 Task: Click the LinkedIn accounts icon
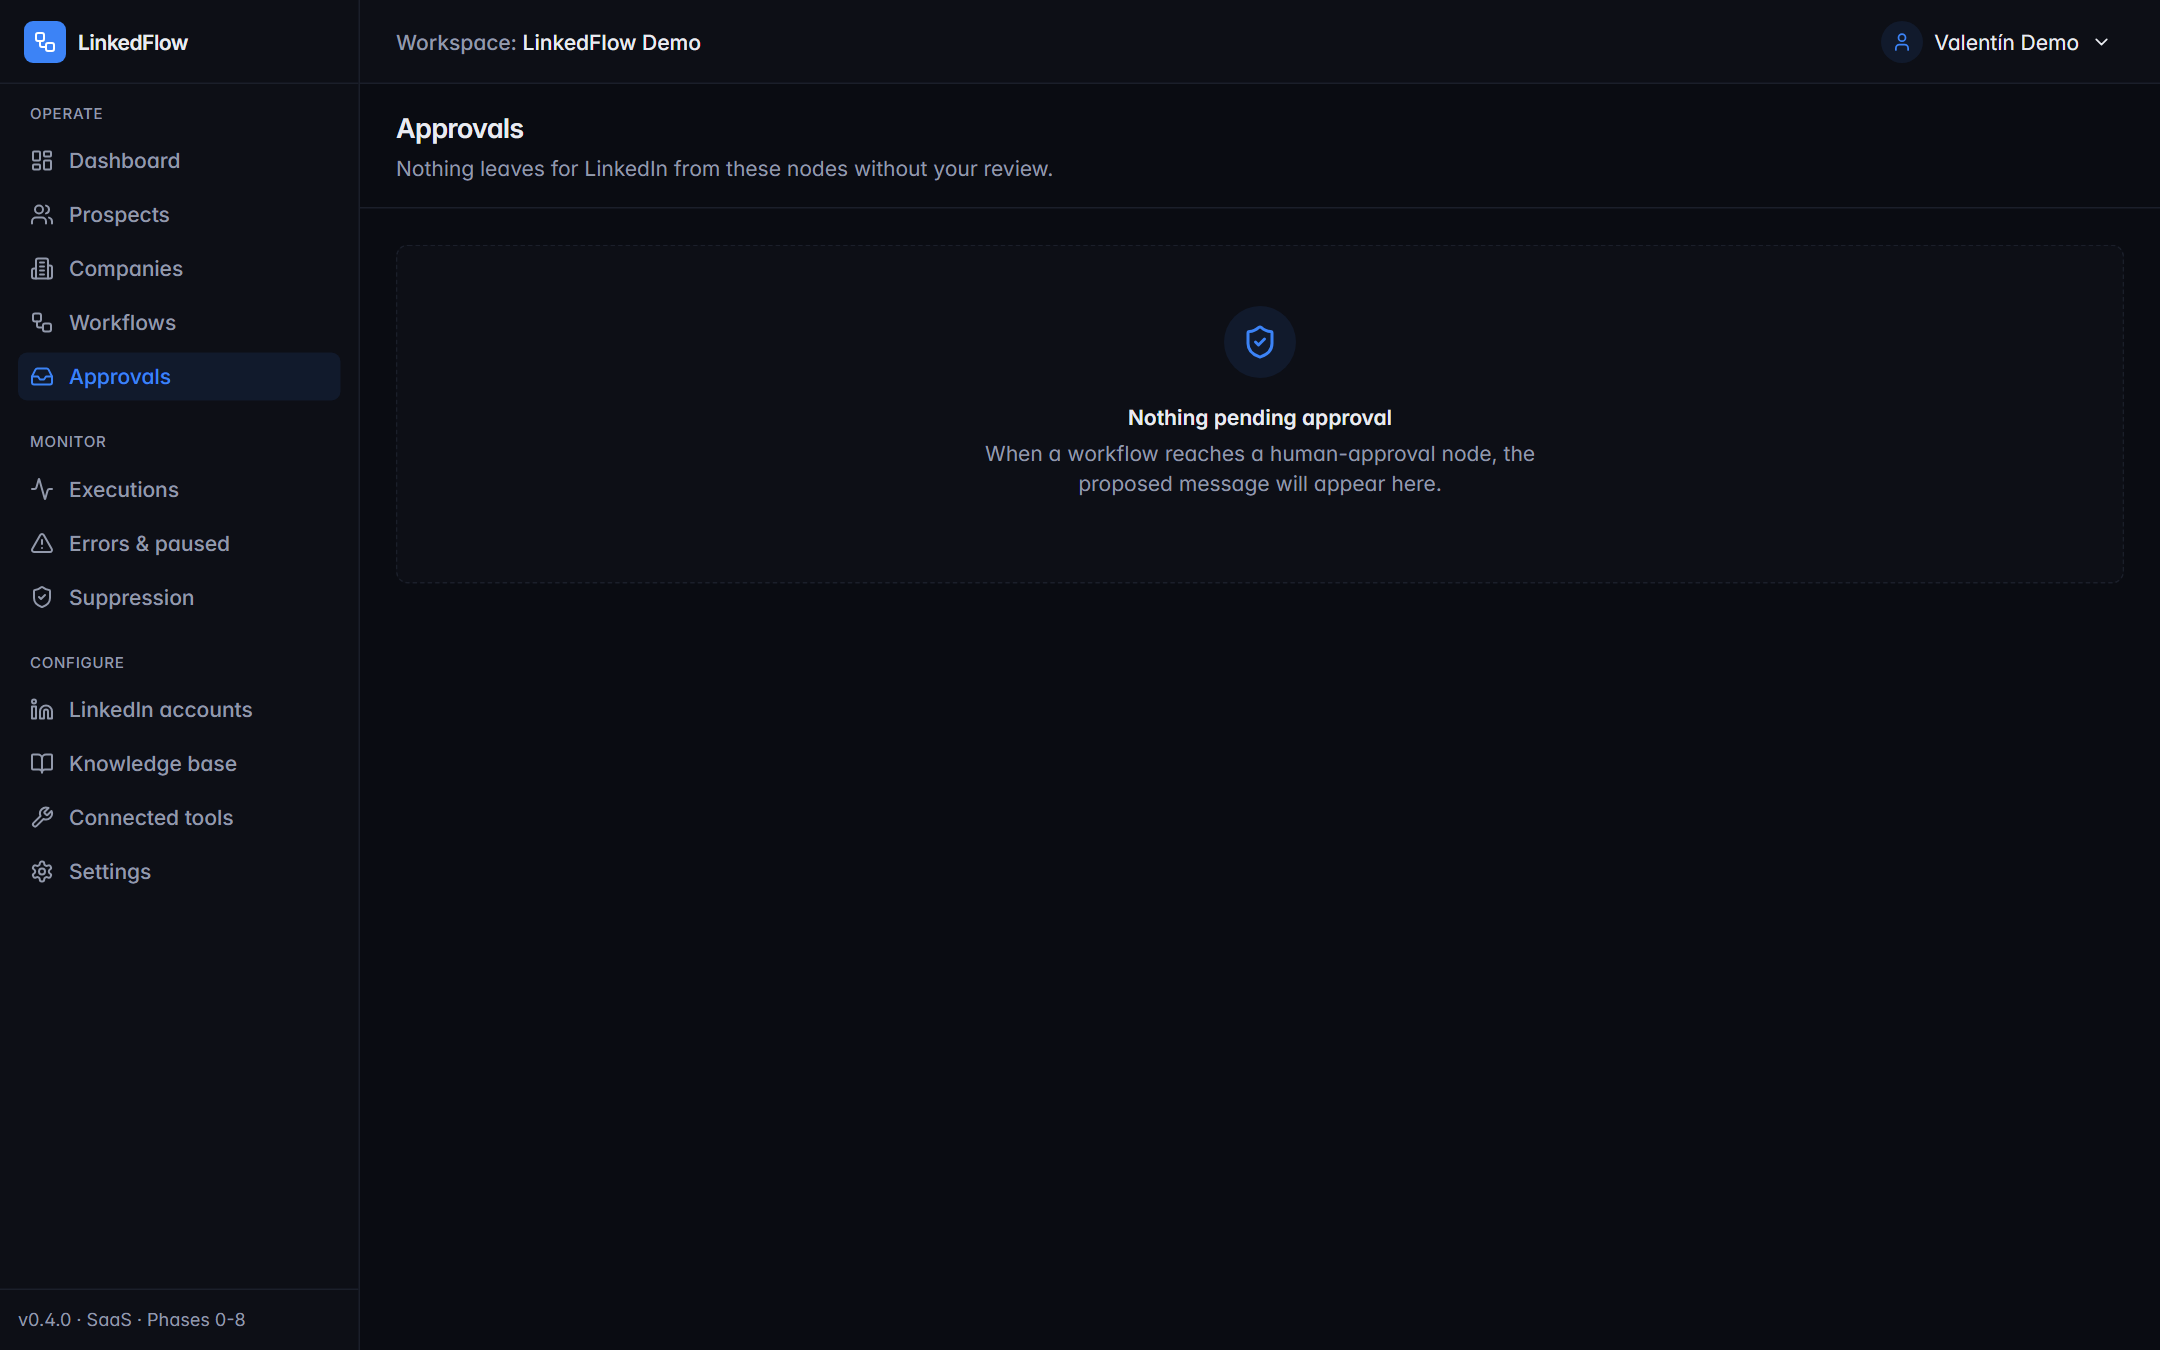point(42,710)
